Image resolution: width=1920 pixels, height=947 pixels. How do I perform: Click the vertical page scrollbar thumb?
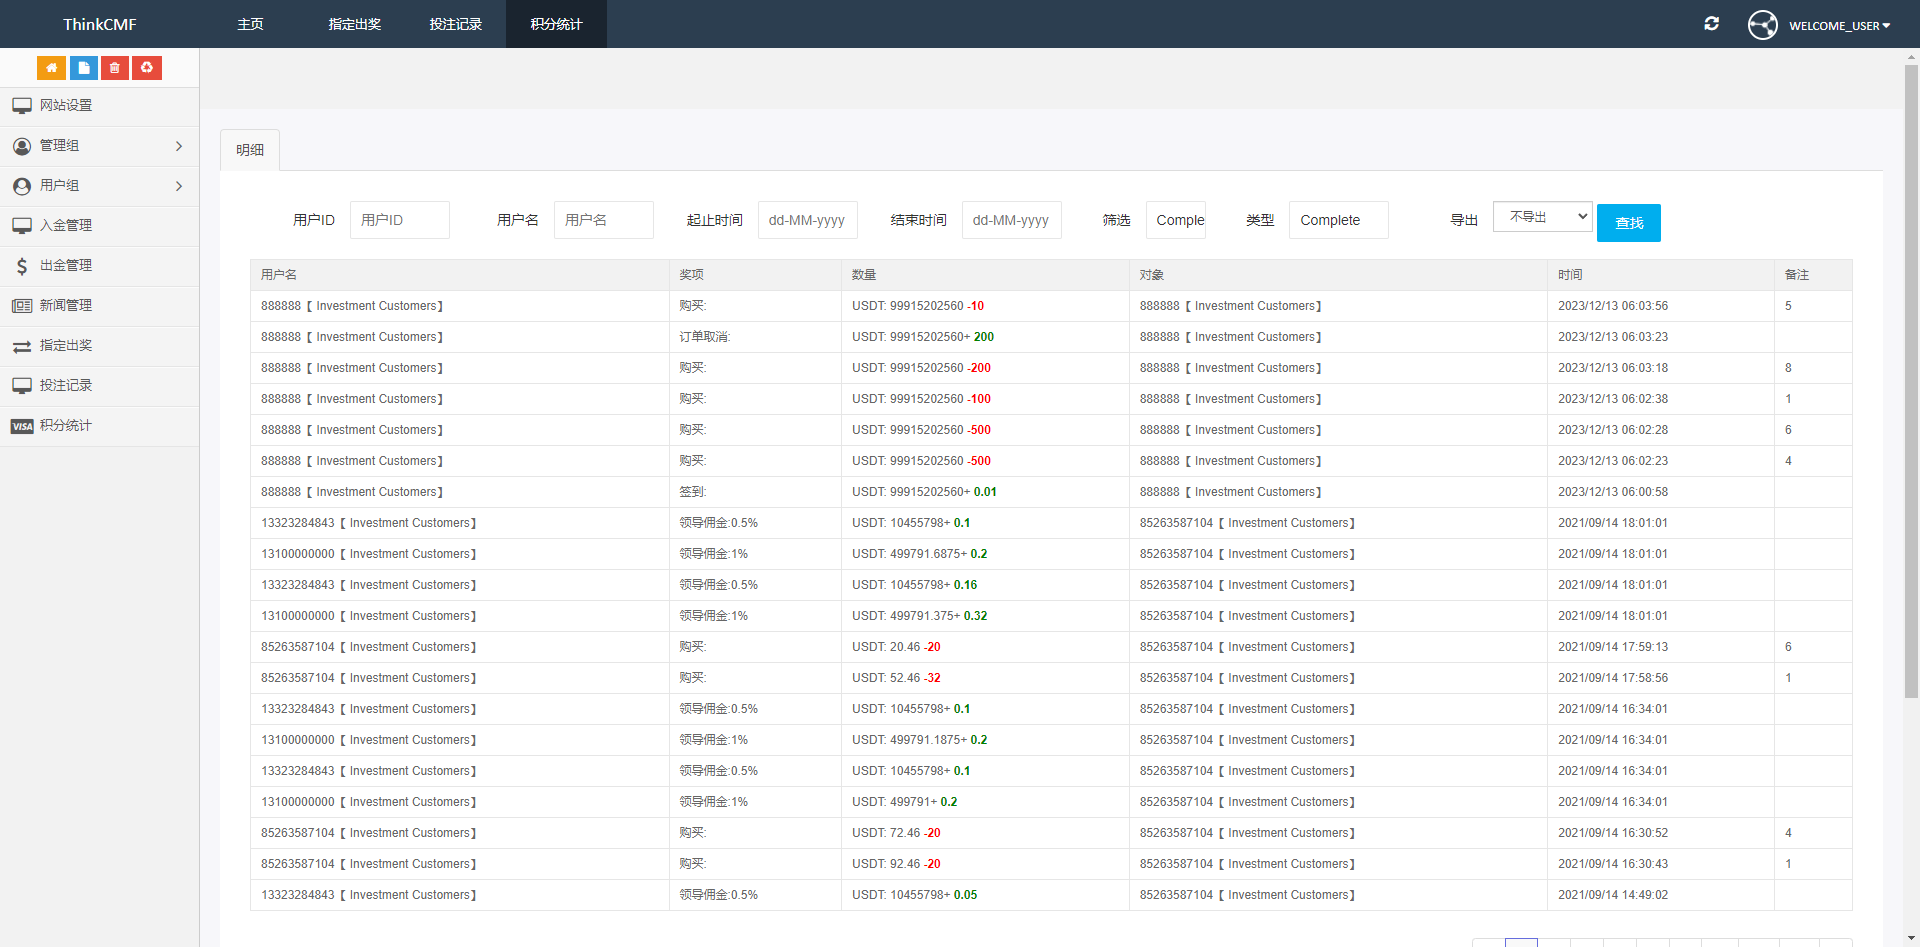(x=1911, y=380)
